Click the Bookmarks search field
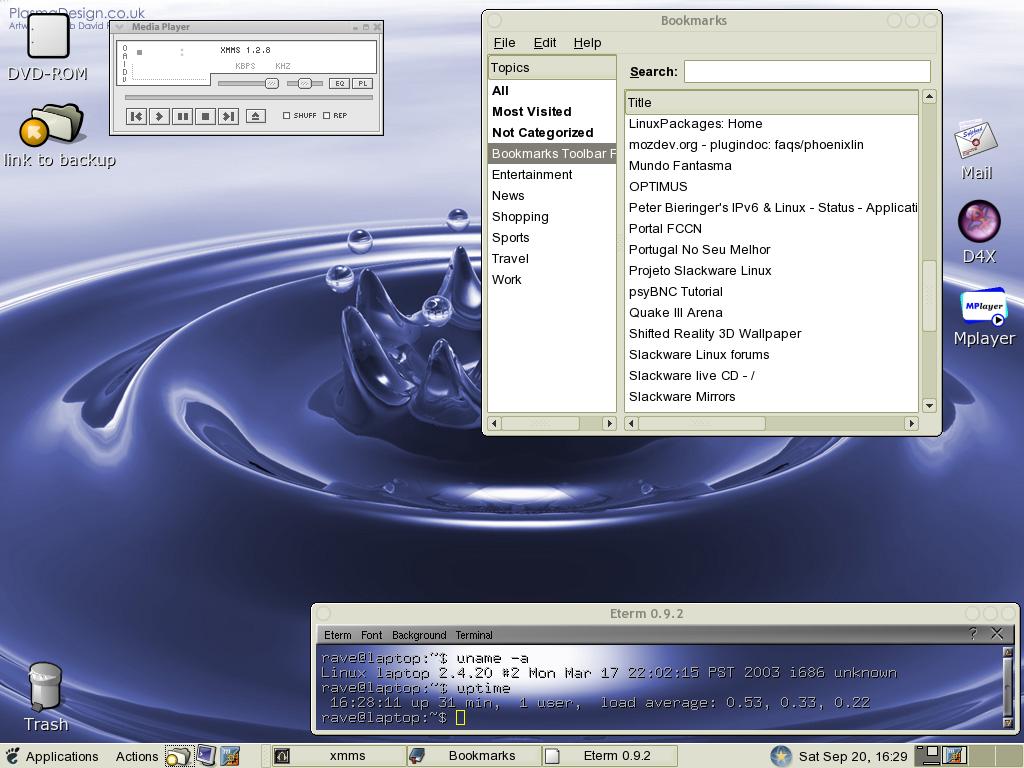 [x=806, y=71]
